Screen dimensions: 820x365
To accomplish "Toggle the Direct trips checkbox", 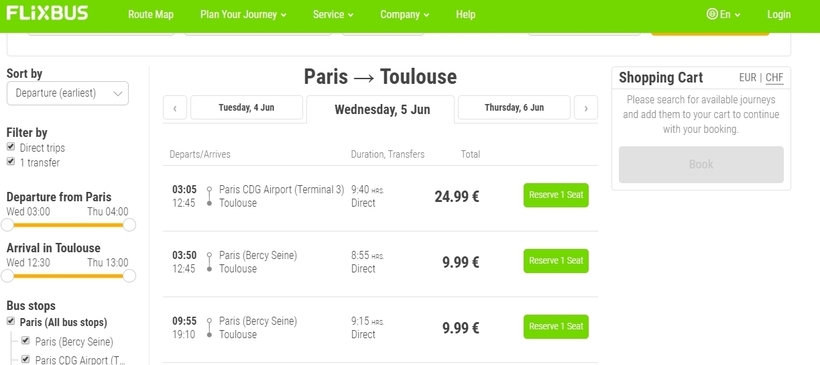I will click(10, 147).
